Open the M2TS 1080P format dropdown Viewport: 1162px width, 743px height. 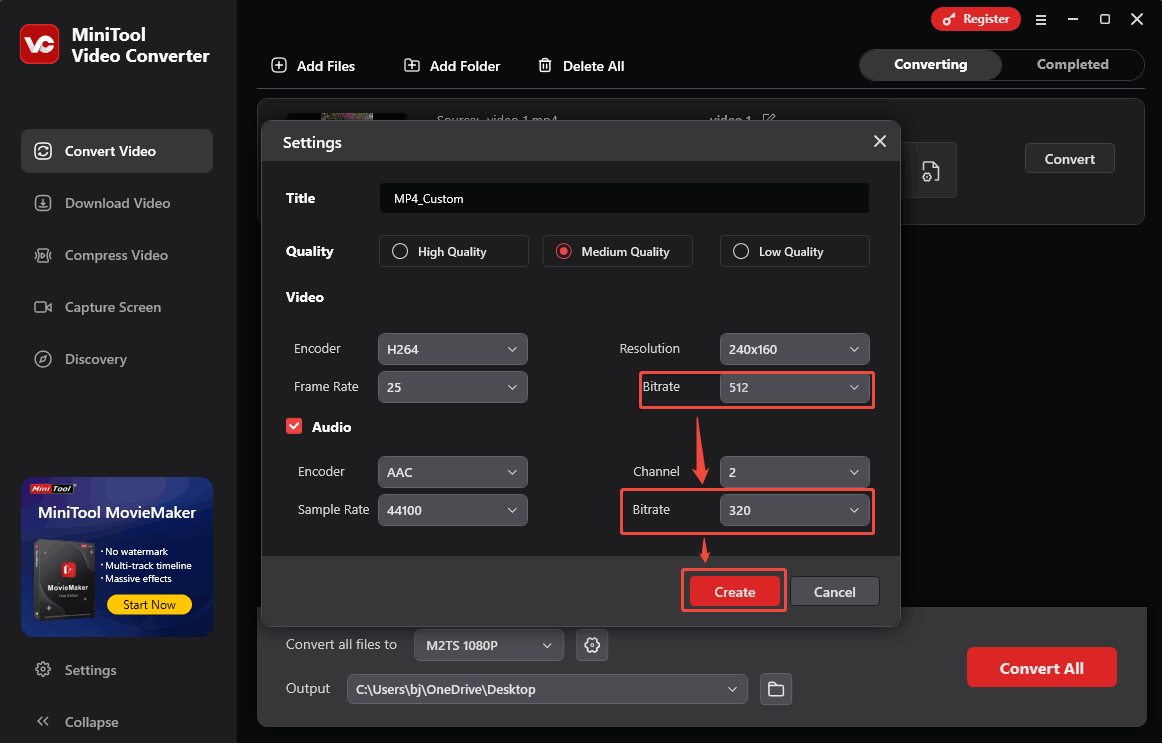[x=488, y=645]
